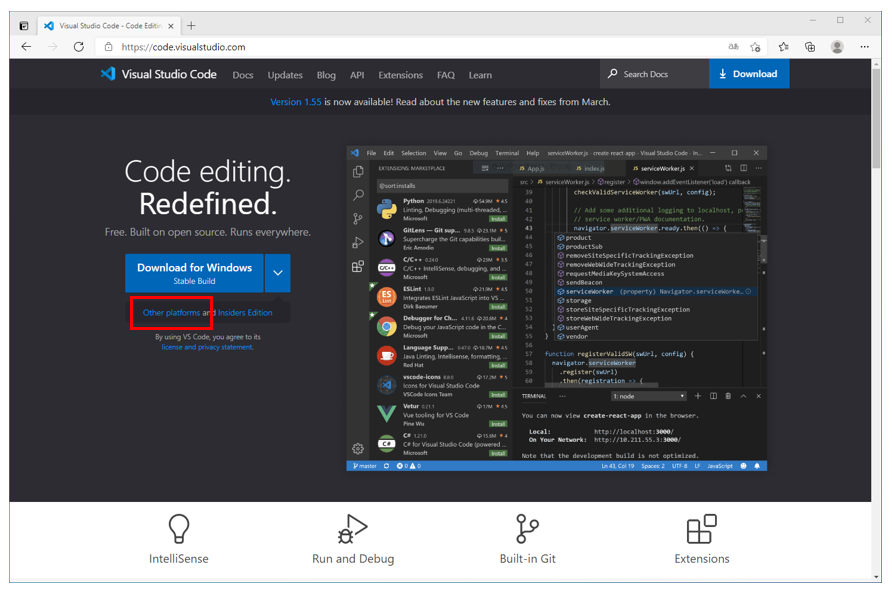This screenshot has width=892, height=591.
Task: Click the Search Docs field
Action: pos(654,74)
